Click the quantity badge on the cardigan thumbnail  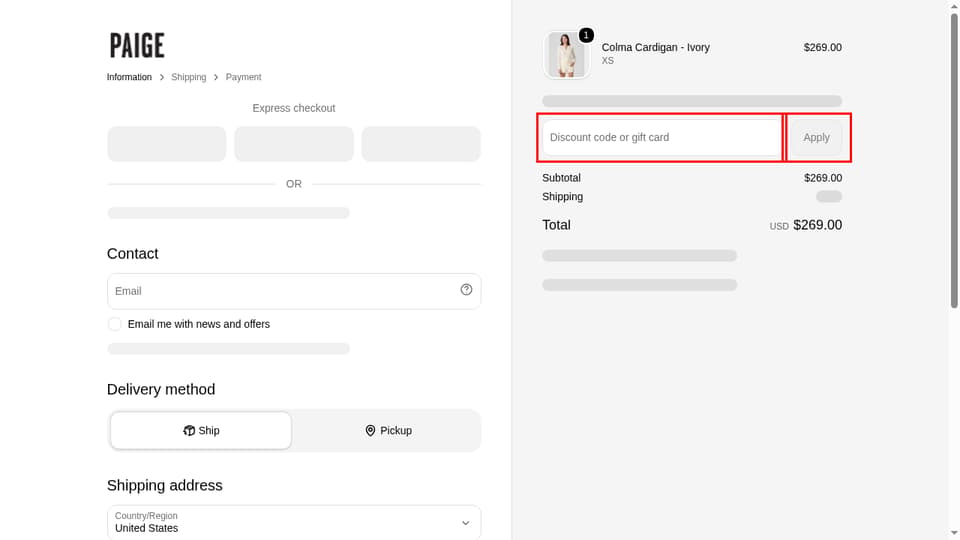586,36
